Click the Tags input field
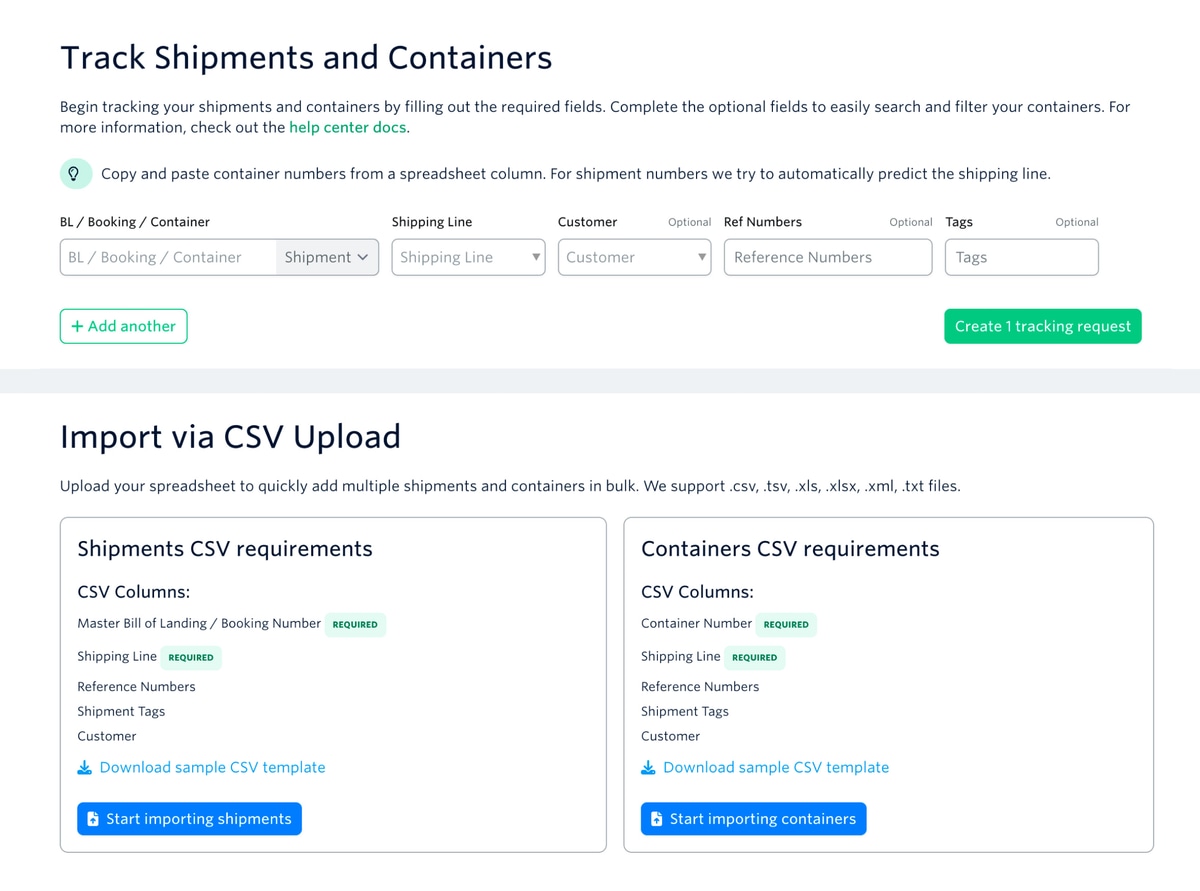Image resolution: width=1200 pixels, height=891 pixels. (x=1021, y=257)
